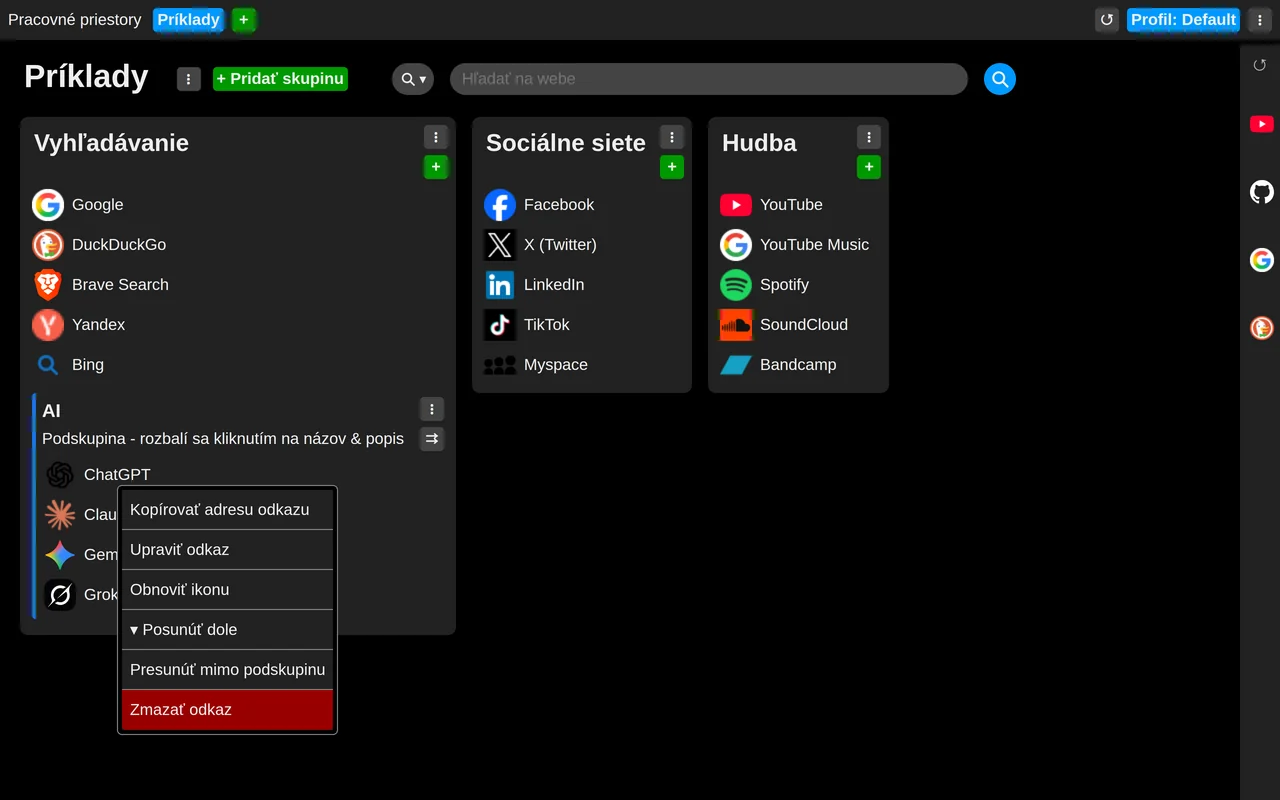Viewport: 1280px width, 800px height.
Task: Open the Vyhľadávanie group options menu
Action: pos(436,137)
